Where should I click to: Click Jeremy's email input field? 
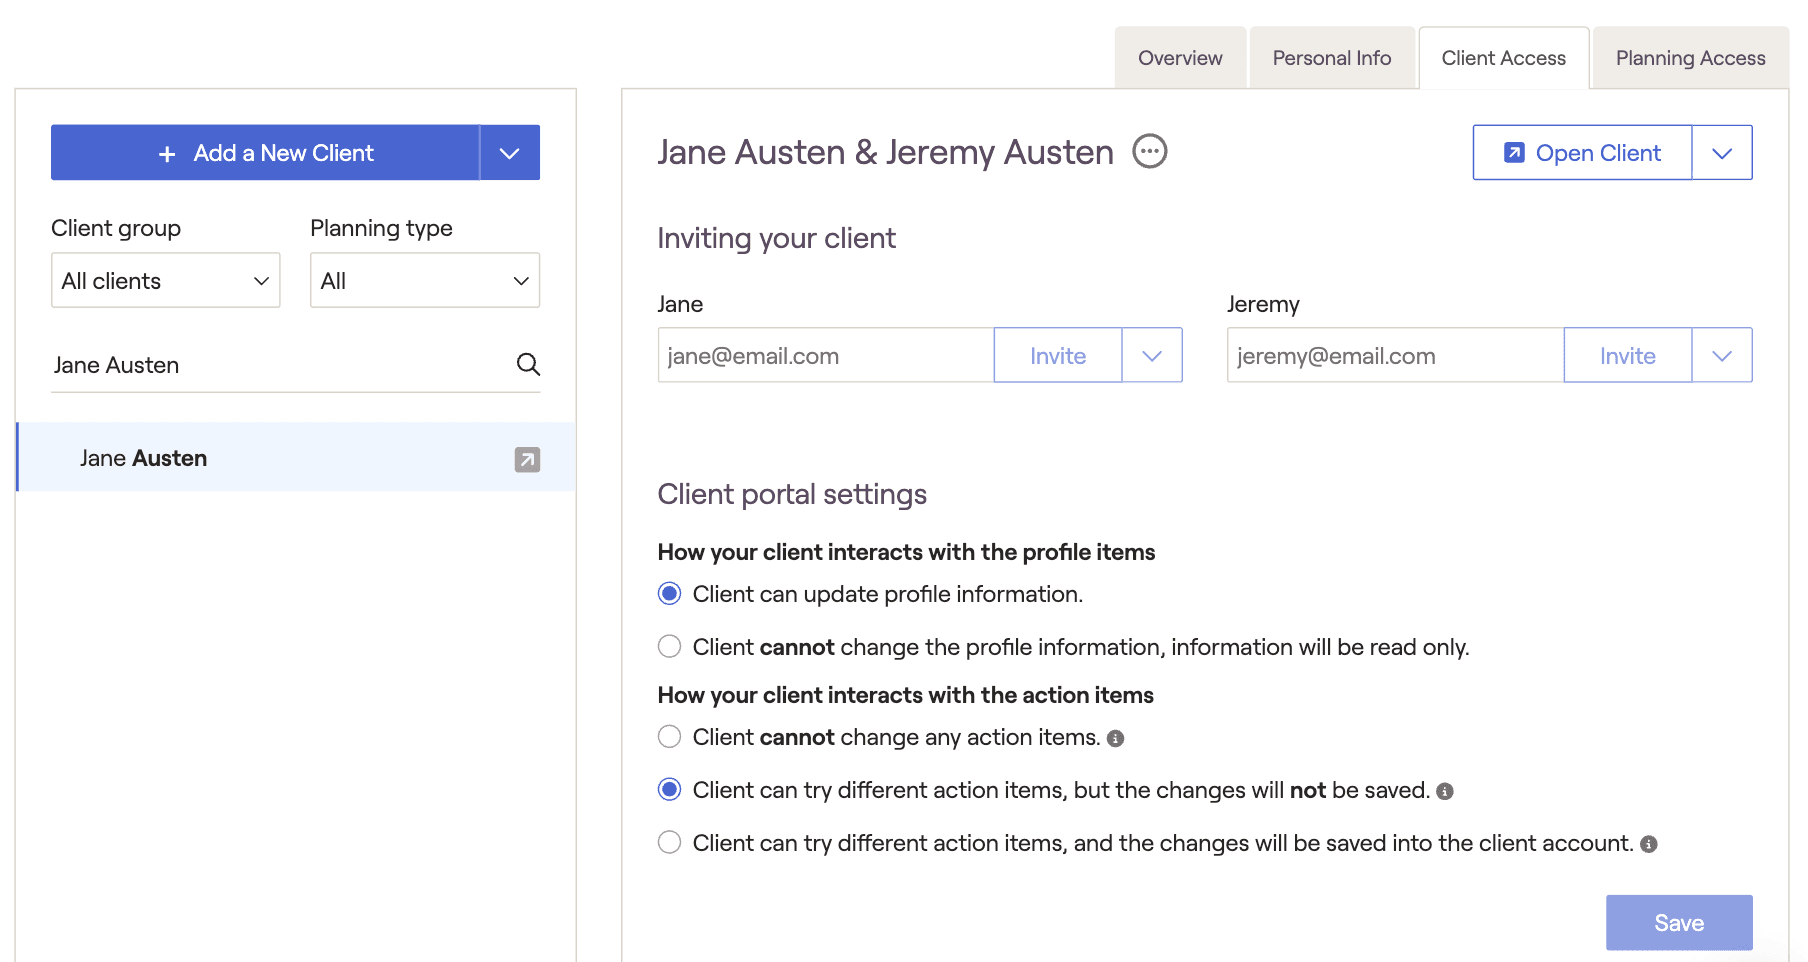pyautogui.click(x=1394, y=356)
